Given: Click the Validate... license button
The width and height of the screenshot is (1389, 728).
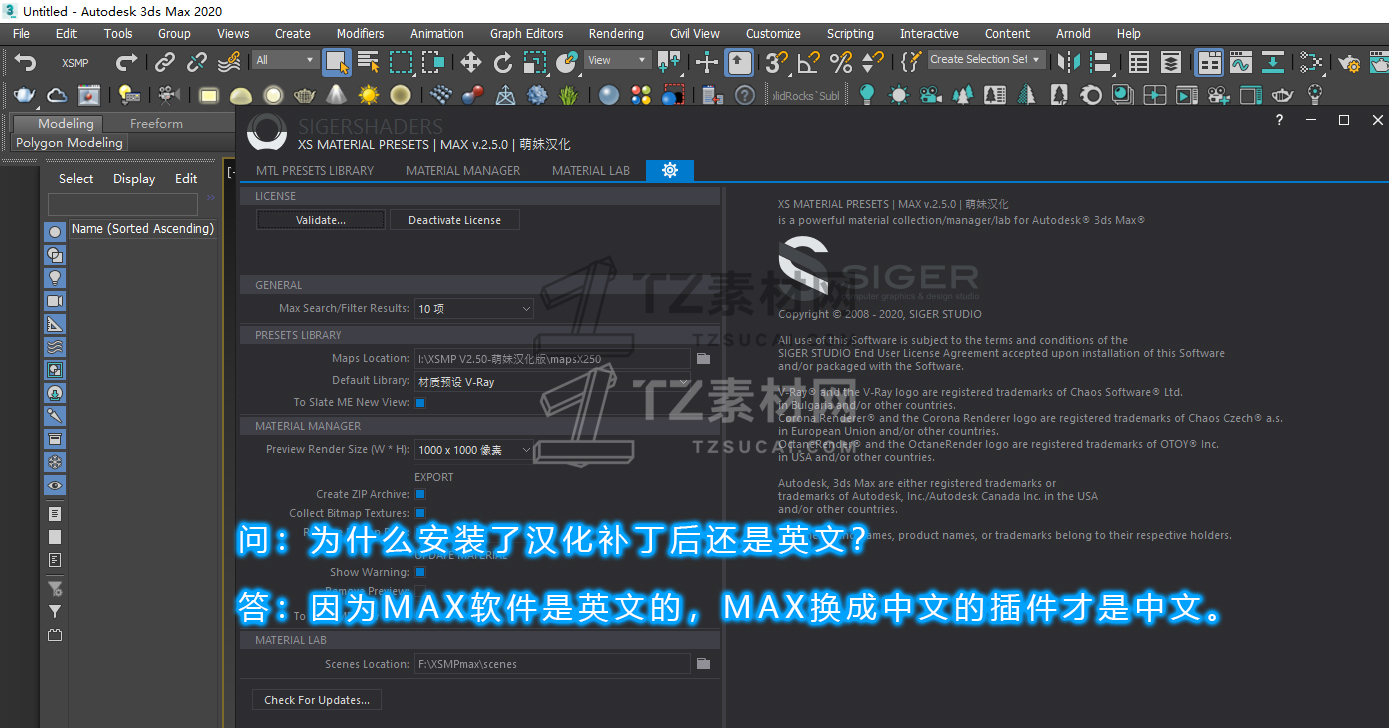Looking at the screenshot, I should [x=321, y=220].
